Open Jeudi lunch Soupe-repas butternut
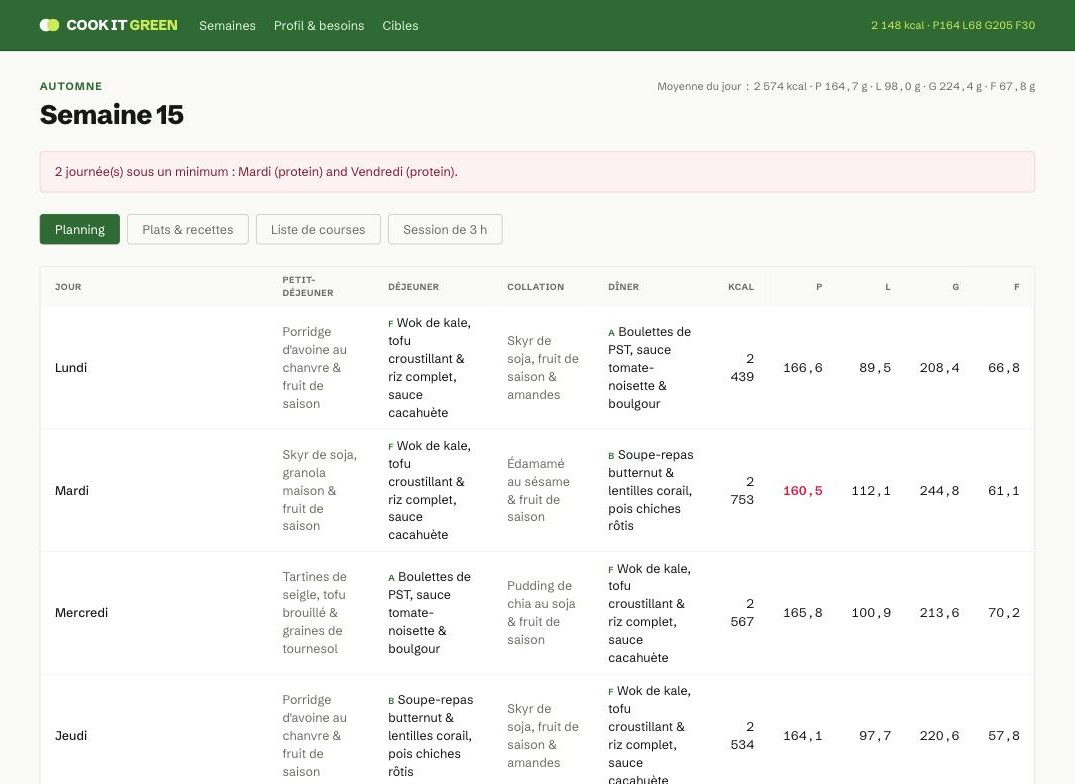 [431, 735]
